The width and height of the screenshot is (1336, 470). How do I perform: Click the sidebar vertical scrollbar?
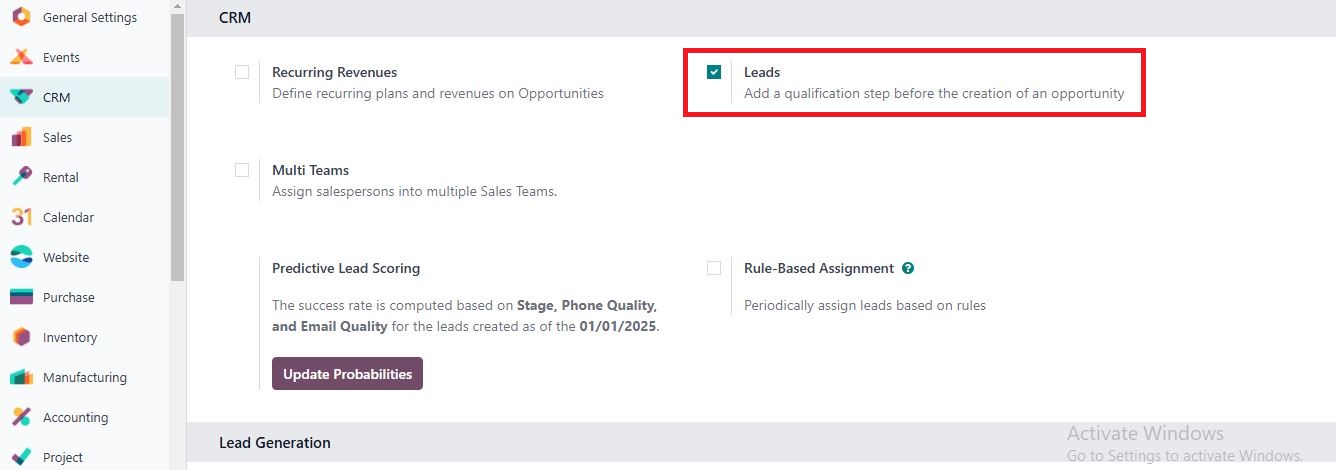pos(178,150)
